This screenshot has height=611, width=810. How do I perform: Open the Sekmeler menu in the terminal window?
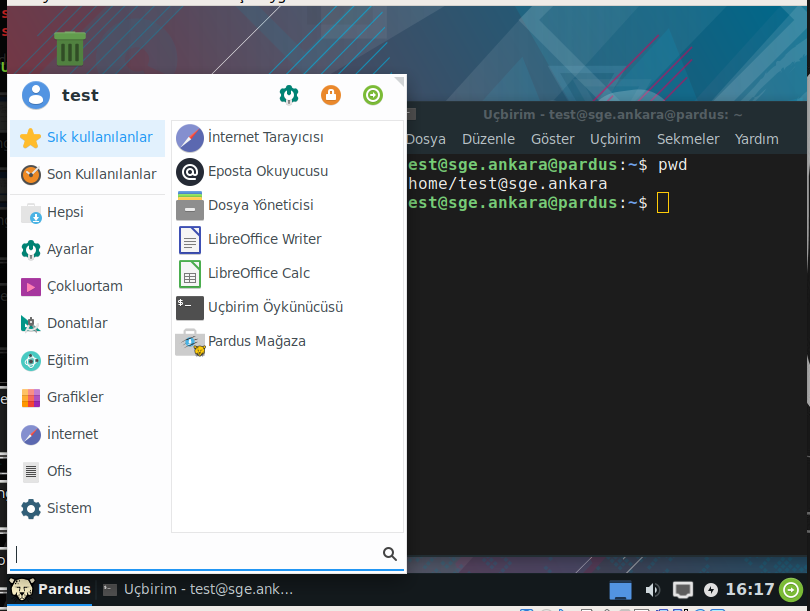click(688, 139)
